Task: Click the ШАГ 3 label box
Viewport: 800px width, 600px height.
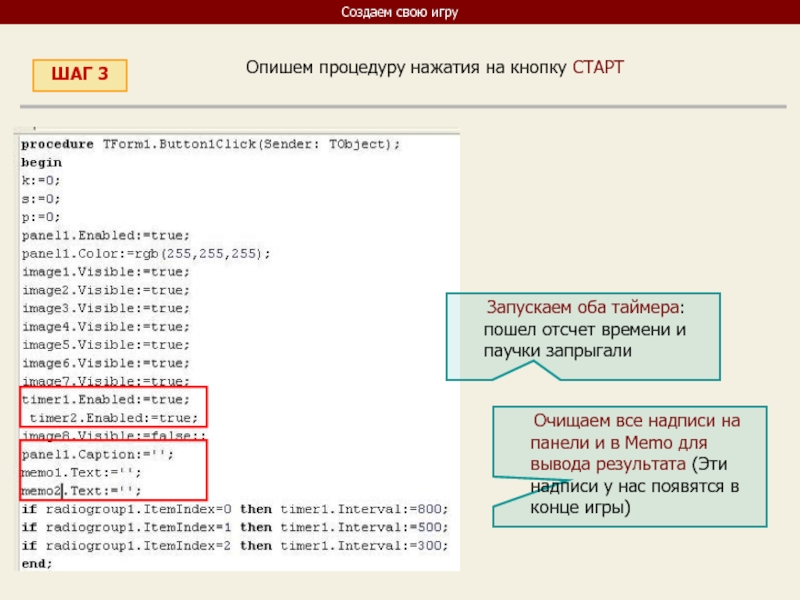Action: [80, 75]
